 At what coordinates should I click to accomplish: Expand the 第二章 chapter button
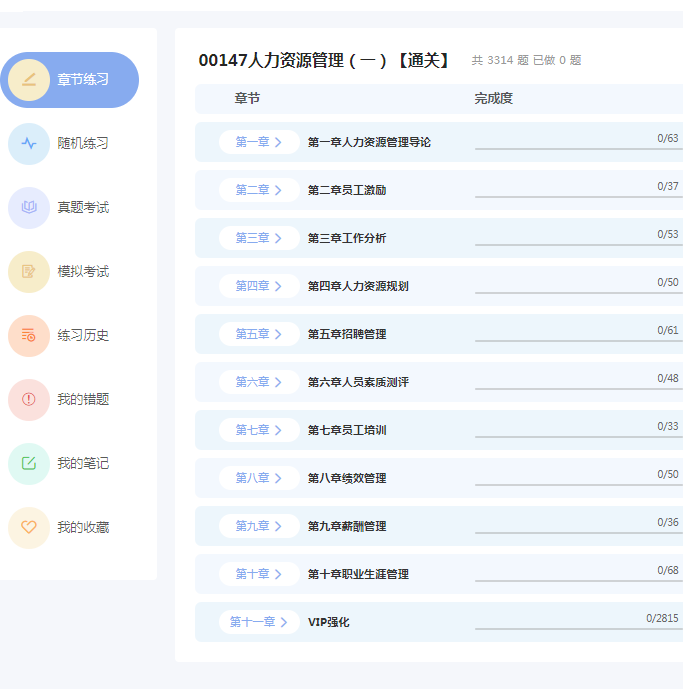tap(259, 190)
